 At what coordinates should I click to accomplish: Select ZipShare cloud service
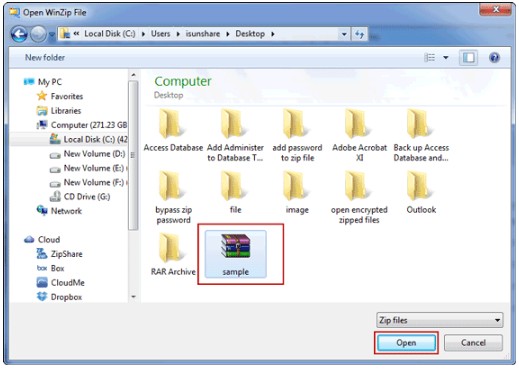pos(59,254)
